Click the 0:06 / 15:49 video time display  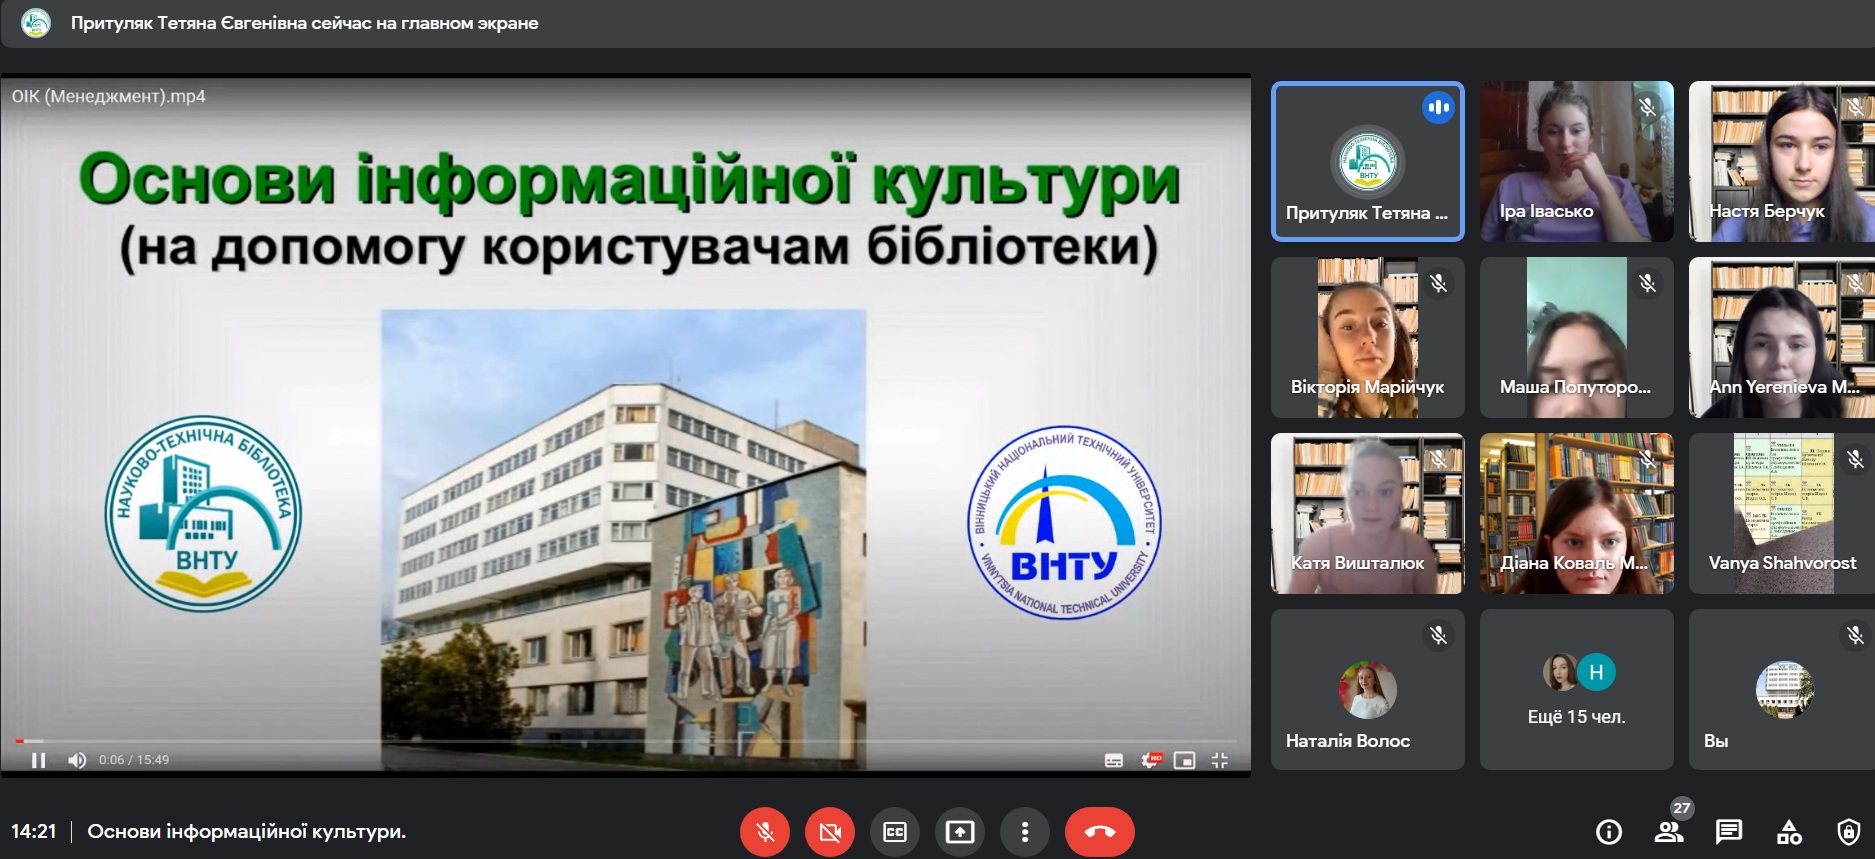134,760
